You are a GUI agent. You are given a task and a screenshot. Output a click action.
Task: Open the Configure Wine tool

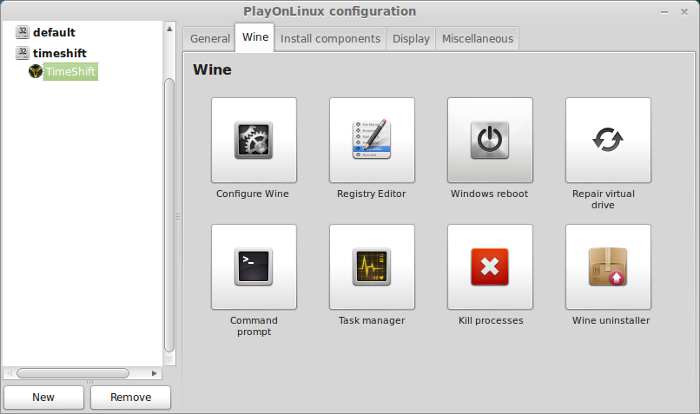pyautogui.click(x=254, y=140)
